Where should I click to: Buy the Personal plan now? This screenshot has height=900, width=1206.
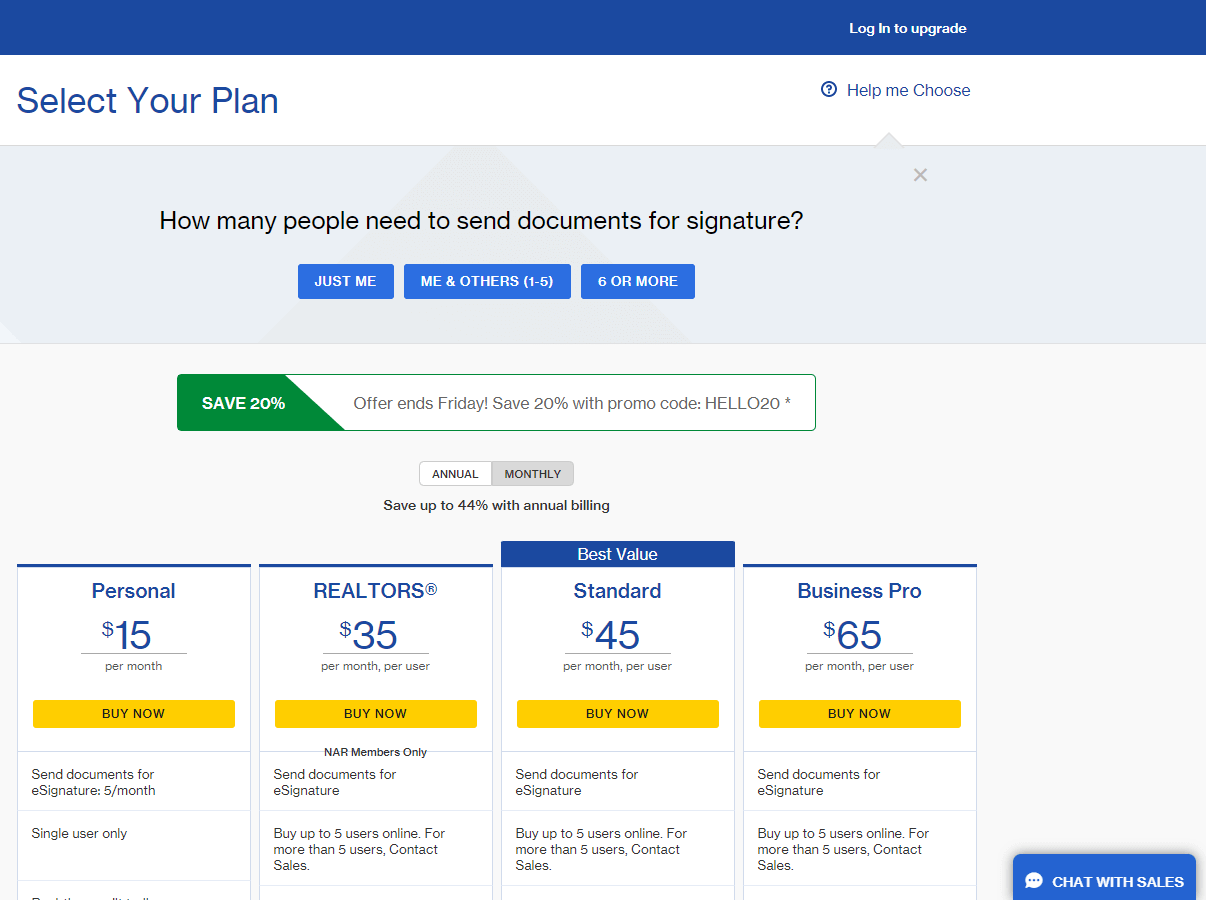pos(134,714)
